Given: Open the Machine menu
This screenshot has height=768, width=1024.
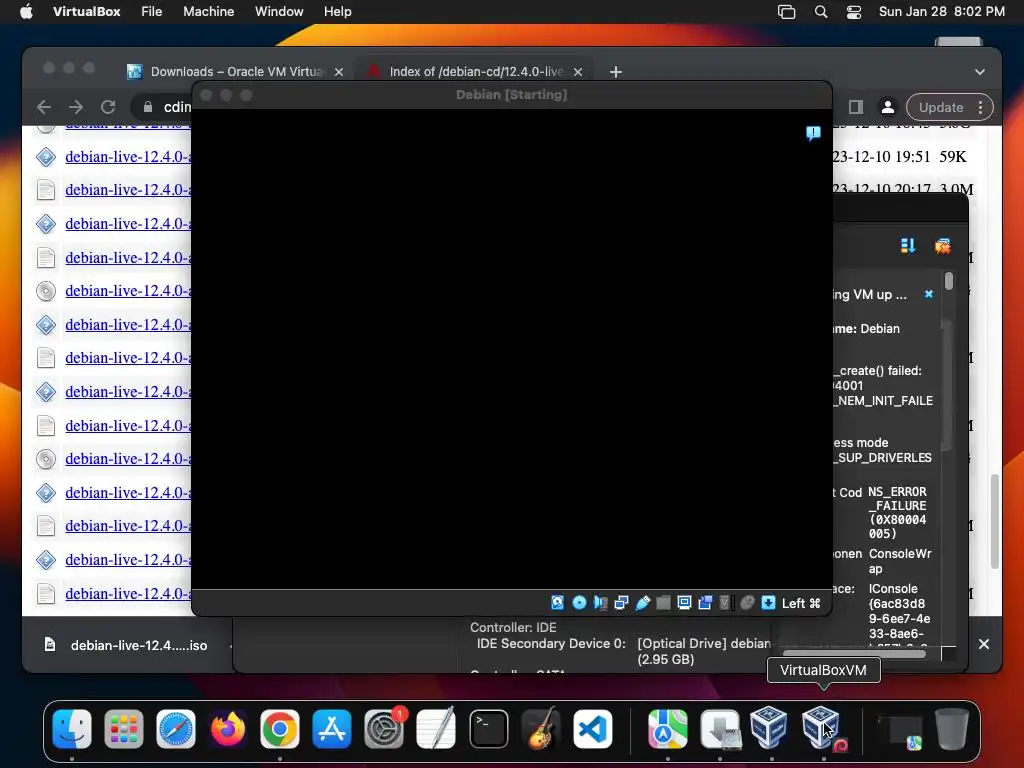Looking at the screenshot, I should (208, 12).
